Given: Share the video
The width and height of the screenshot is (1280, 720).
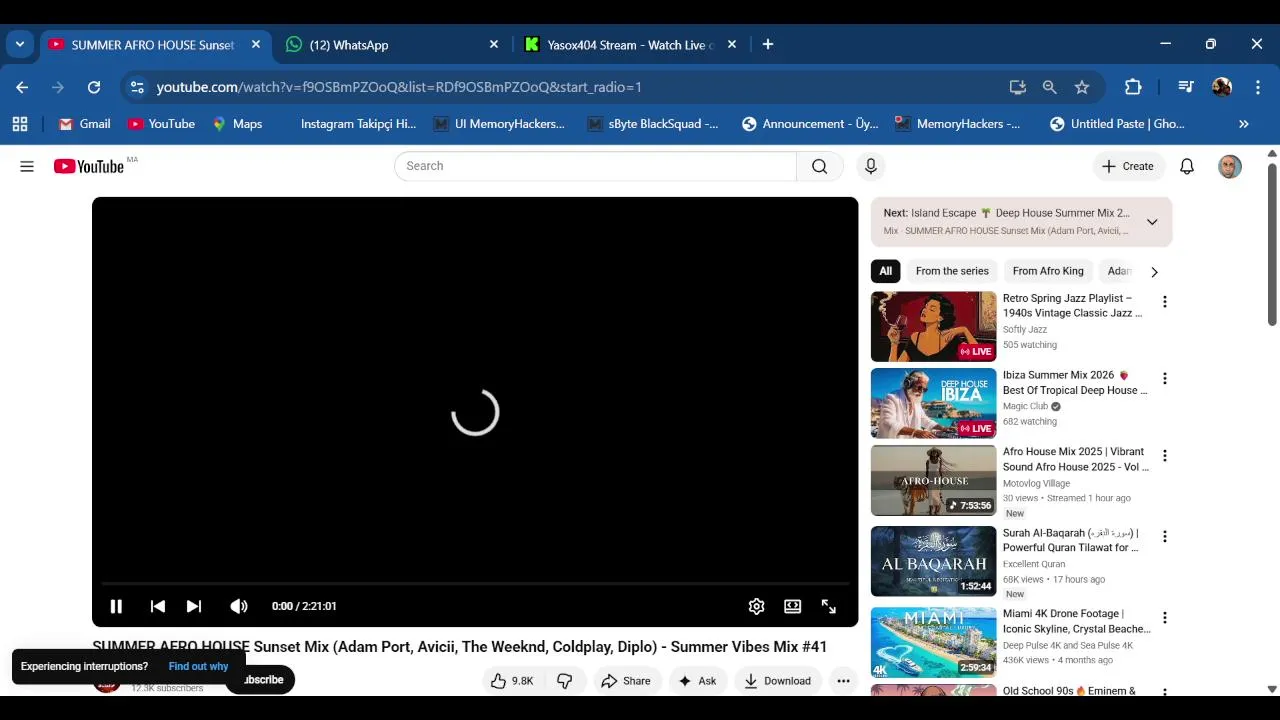Looking at the screenshot, I should 626,681.
